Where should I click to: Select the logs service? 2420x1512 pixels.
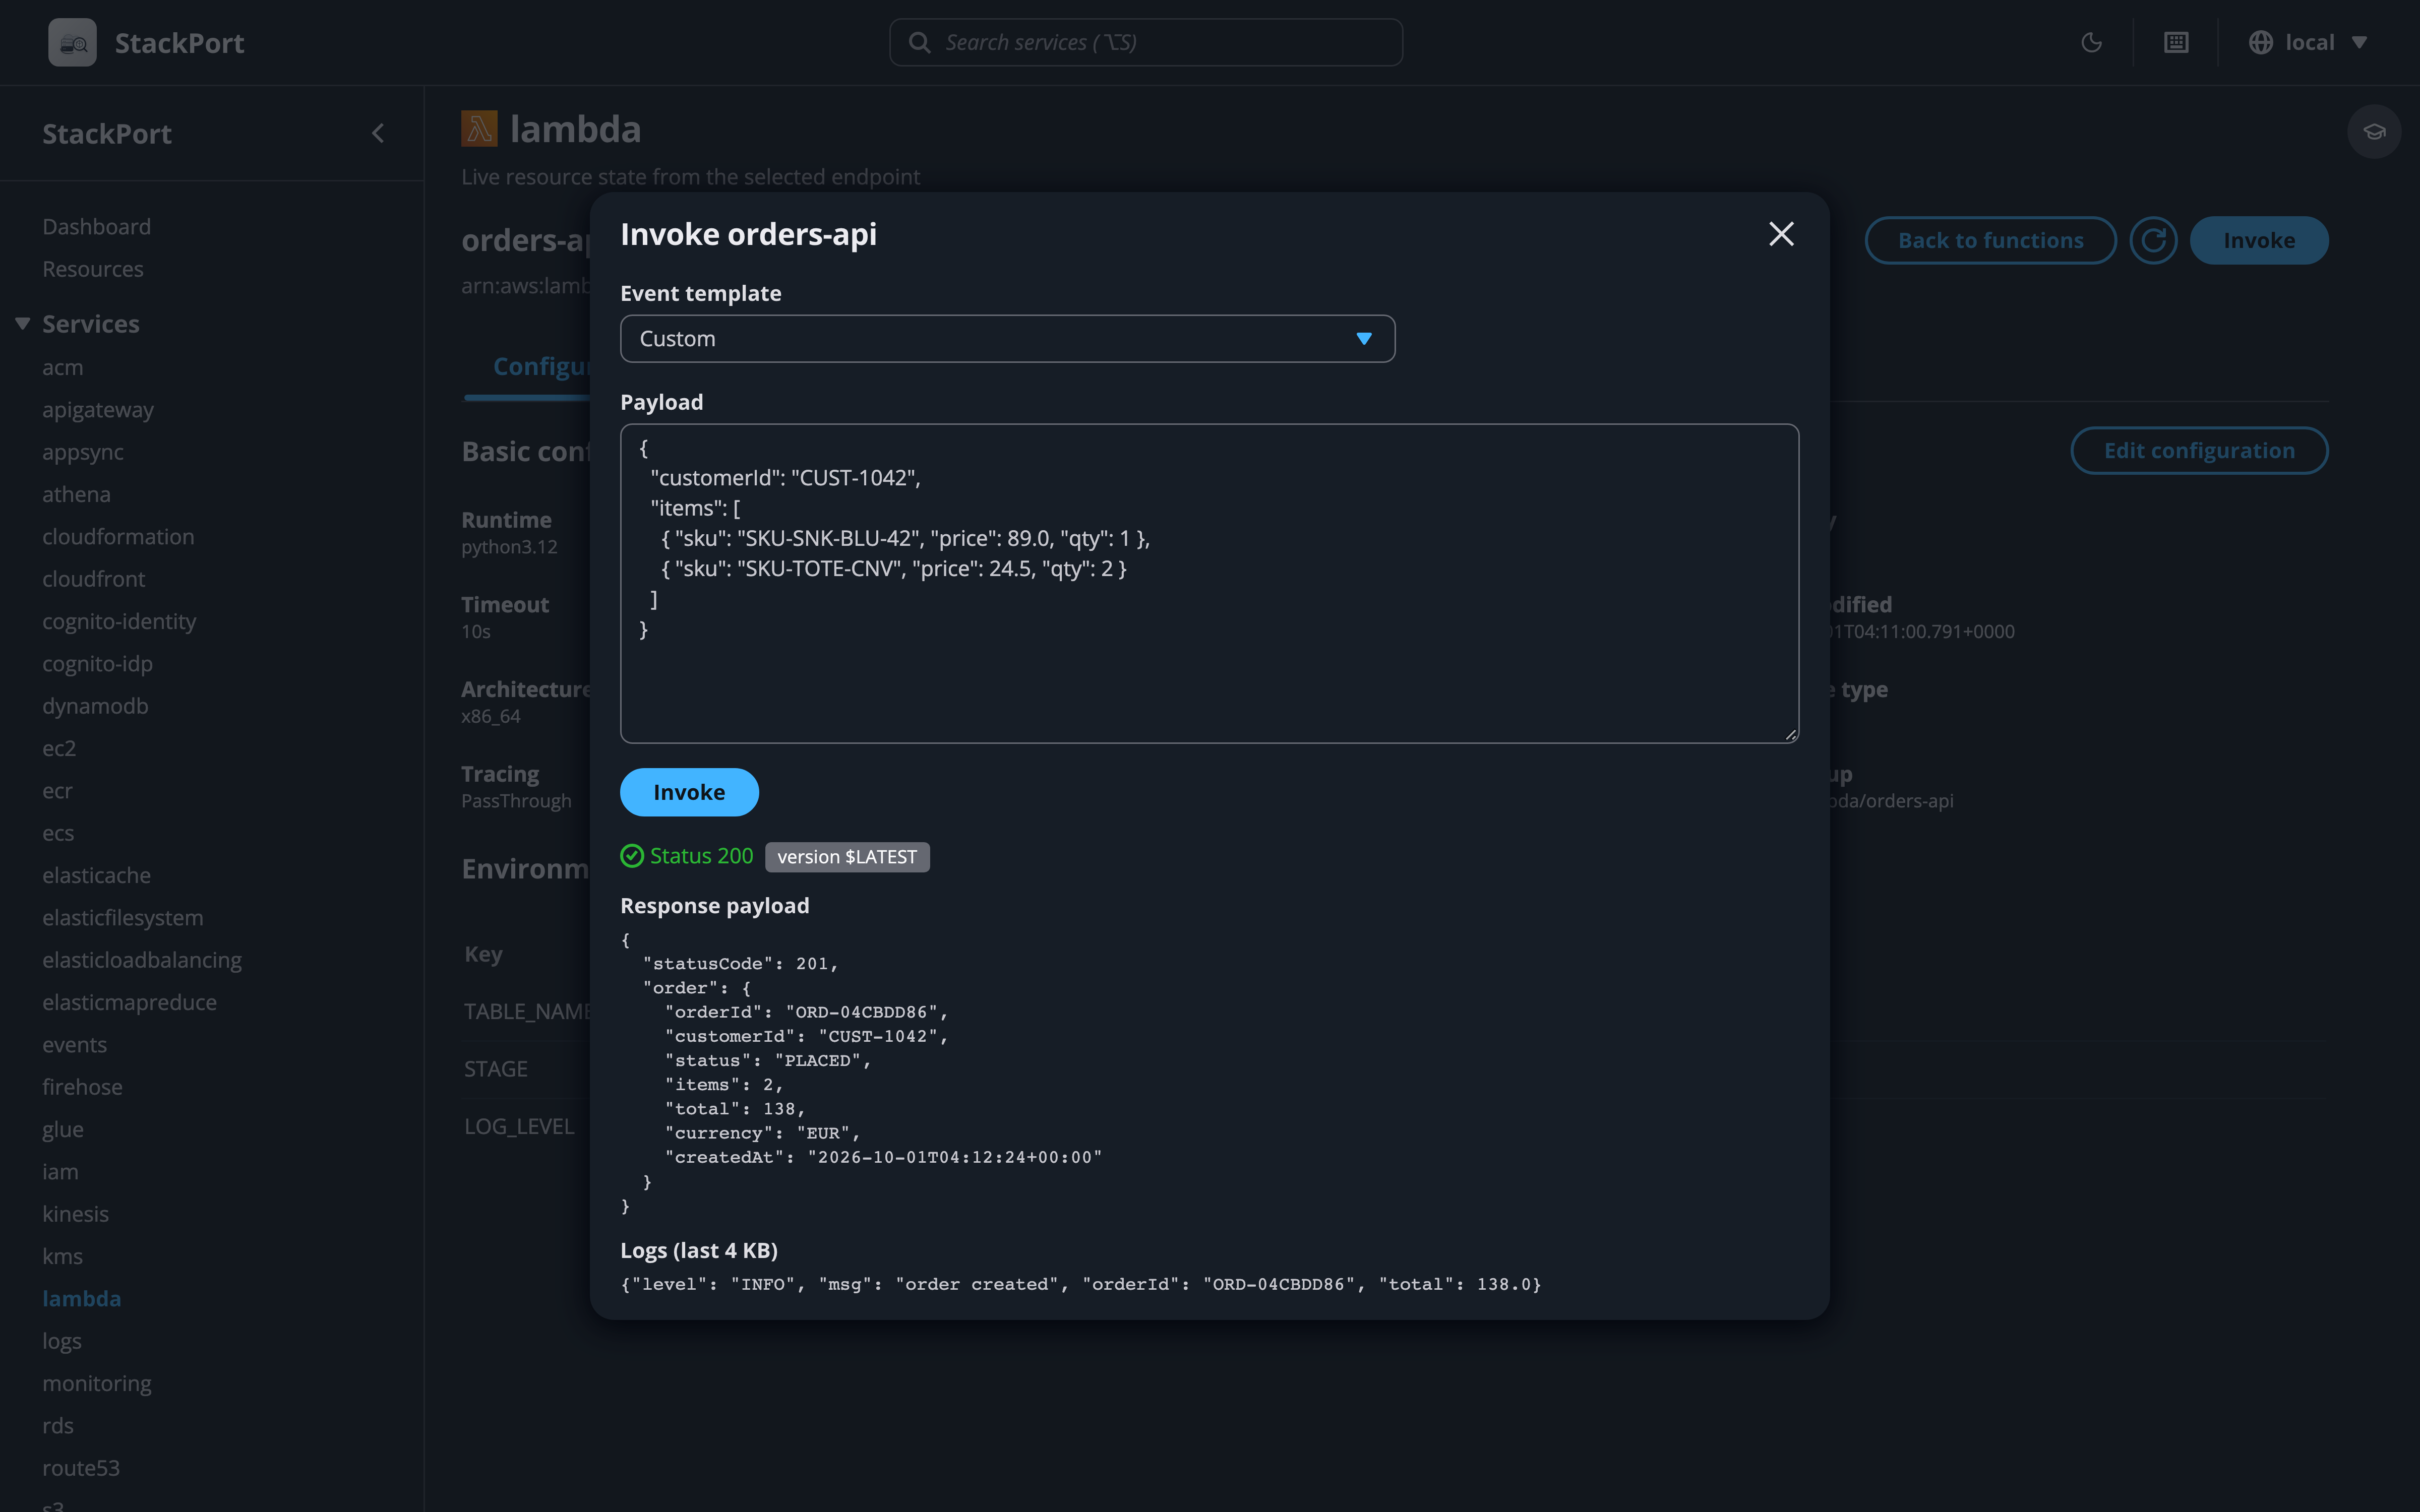pyautogui.click(x=62, y=1340)
